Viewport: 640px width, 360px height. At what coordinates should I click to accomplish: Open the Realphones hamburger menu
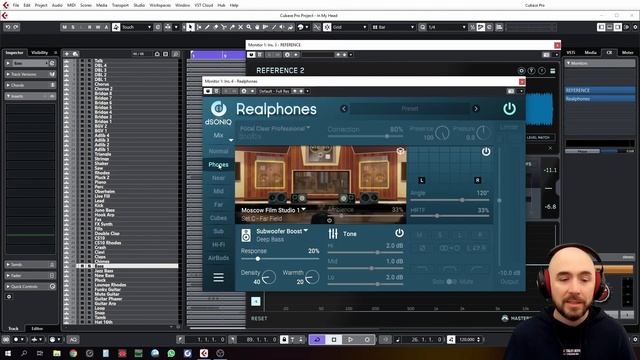coord(218,278)
